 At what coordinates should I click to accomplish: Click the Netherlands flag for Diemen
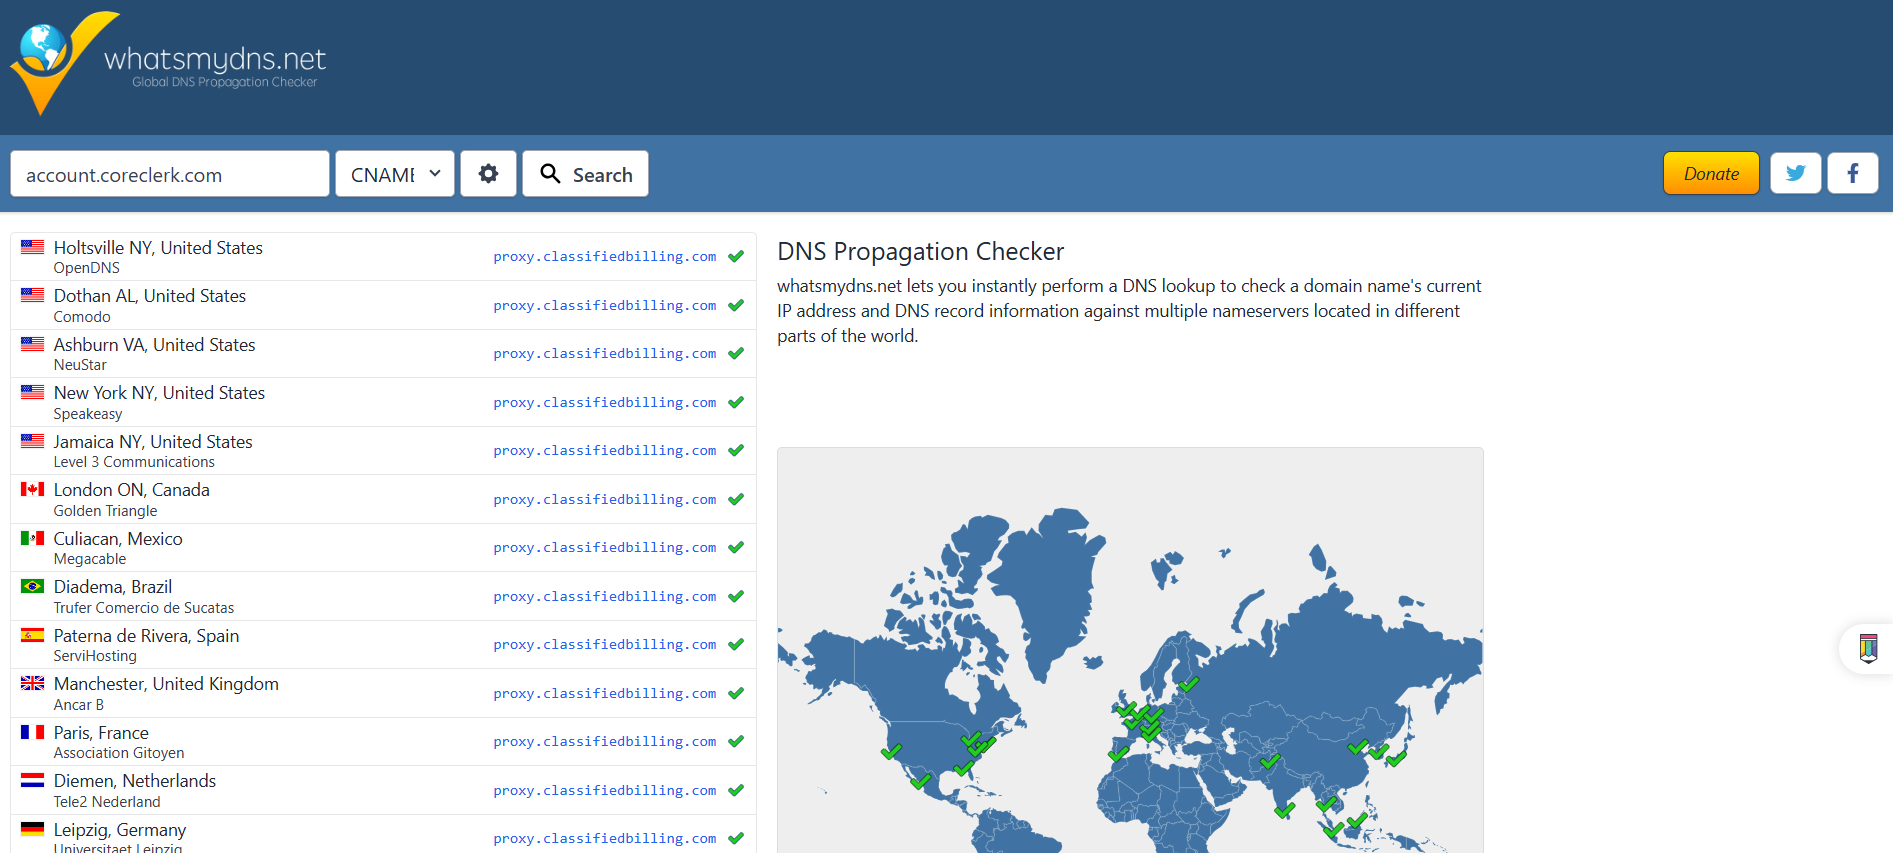pyautogui.click(x=32, y=780)
